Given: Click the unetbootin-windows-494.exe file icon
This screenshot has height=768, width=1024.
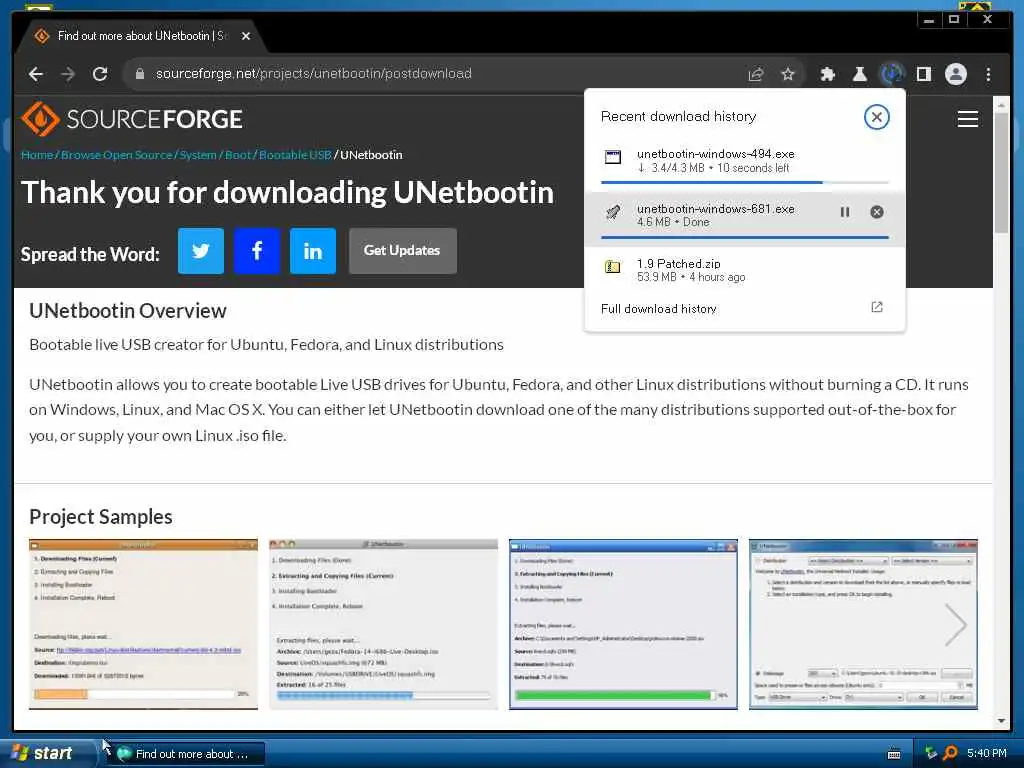Looking at the screenshot, I should pyautogui.click(x=613, y=157).
